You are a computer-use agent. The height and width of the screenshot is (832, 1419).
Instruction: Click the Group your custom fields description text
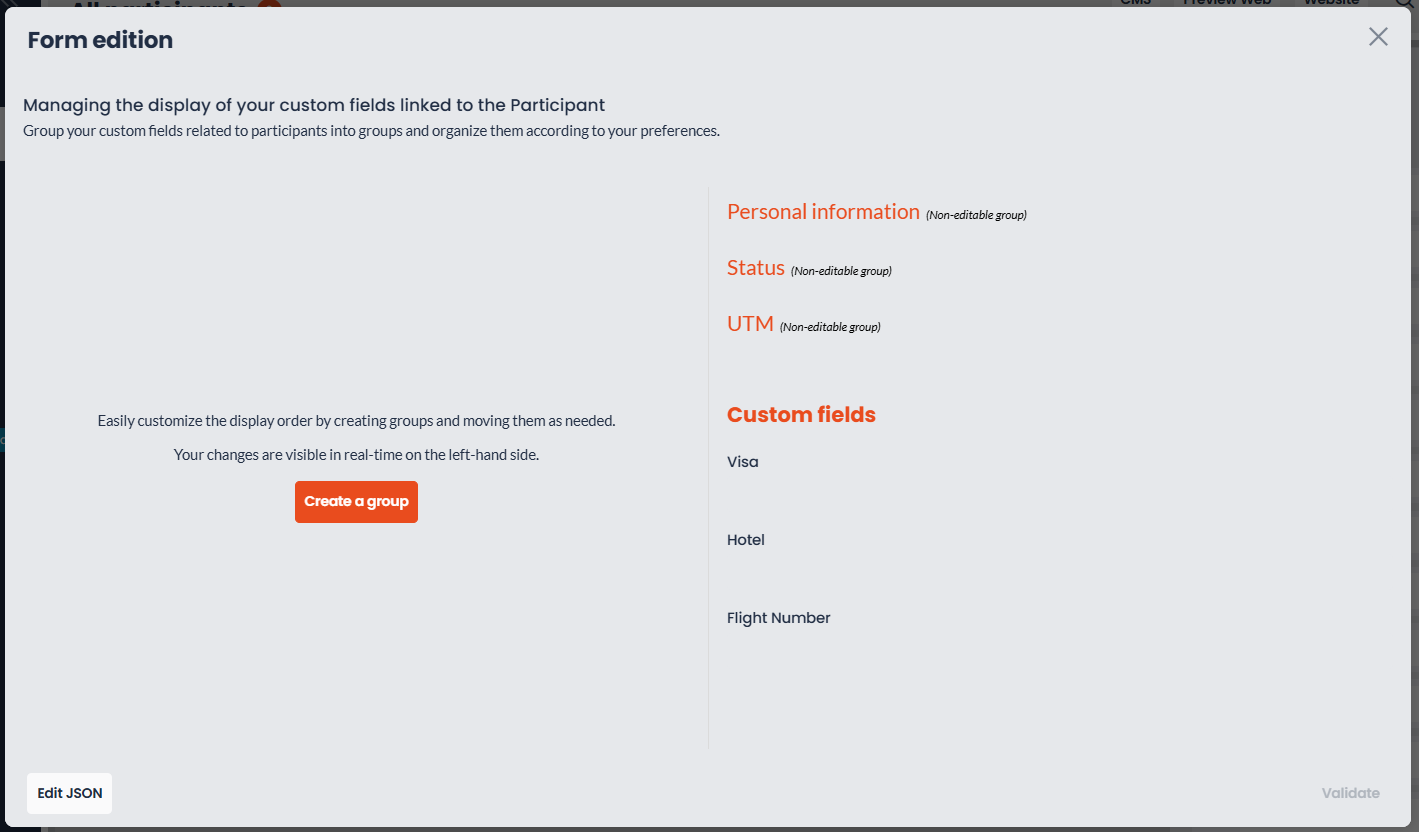[371, 131]
